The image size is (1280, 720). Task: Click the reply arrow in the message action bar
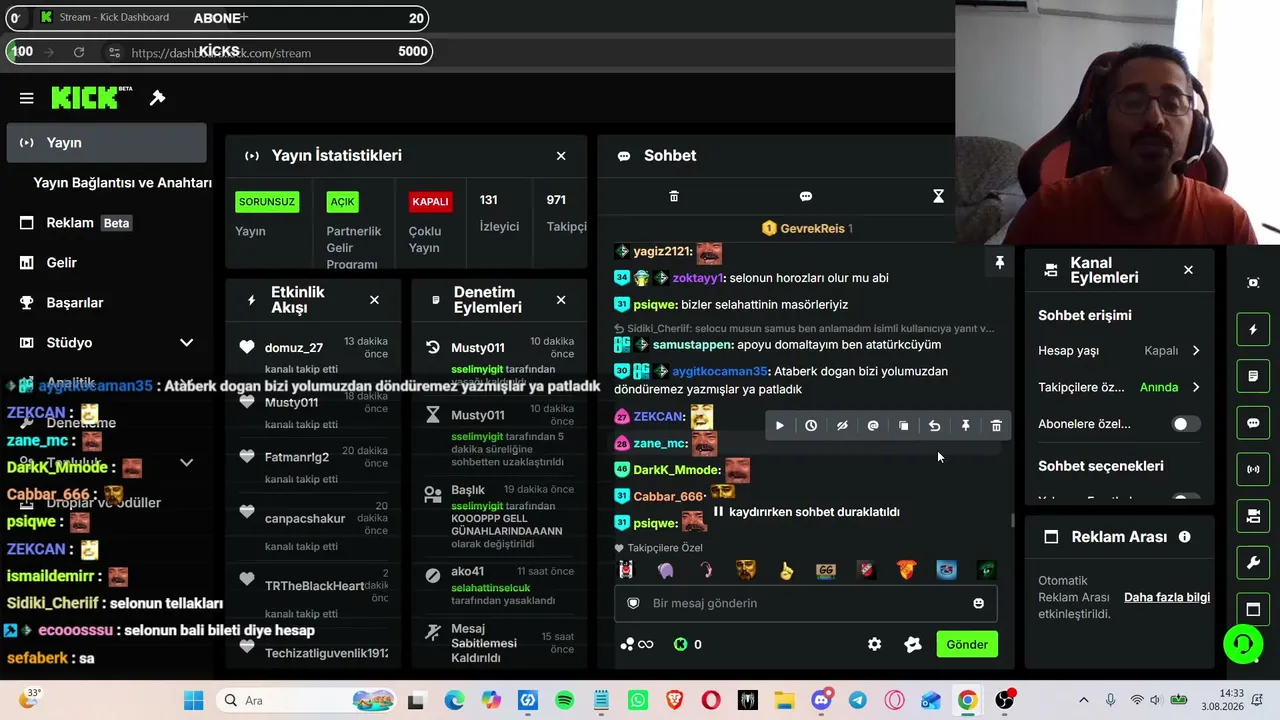pos(934,426)
